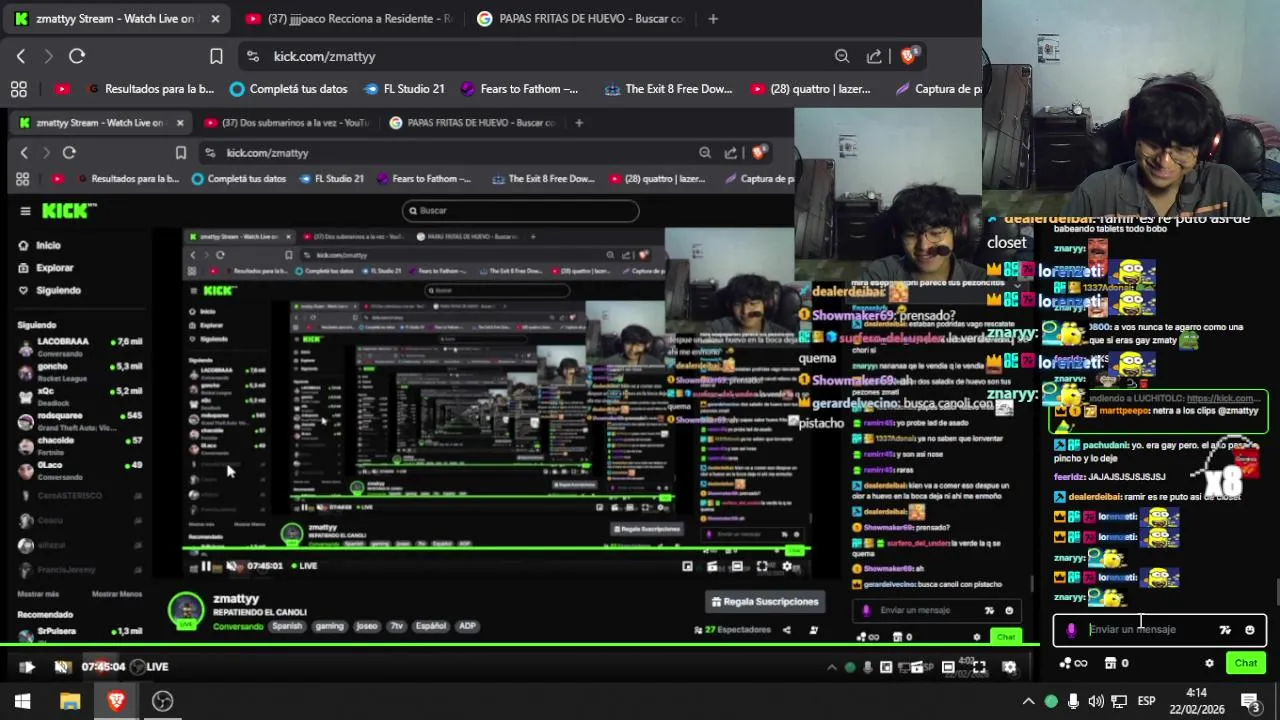This screenshot has height=720, width=1280.
Task: Toggle mute on outer player at 07:45:04
Action: point(62,667)
